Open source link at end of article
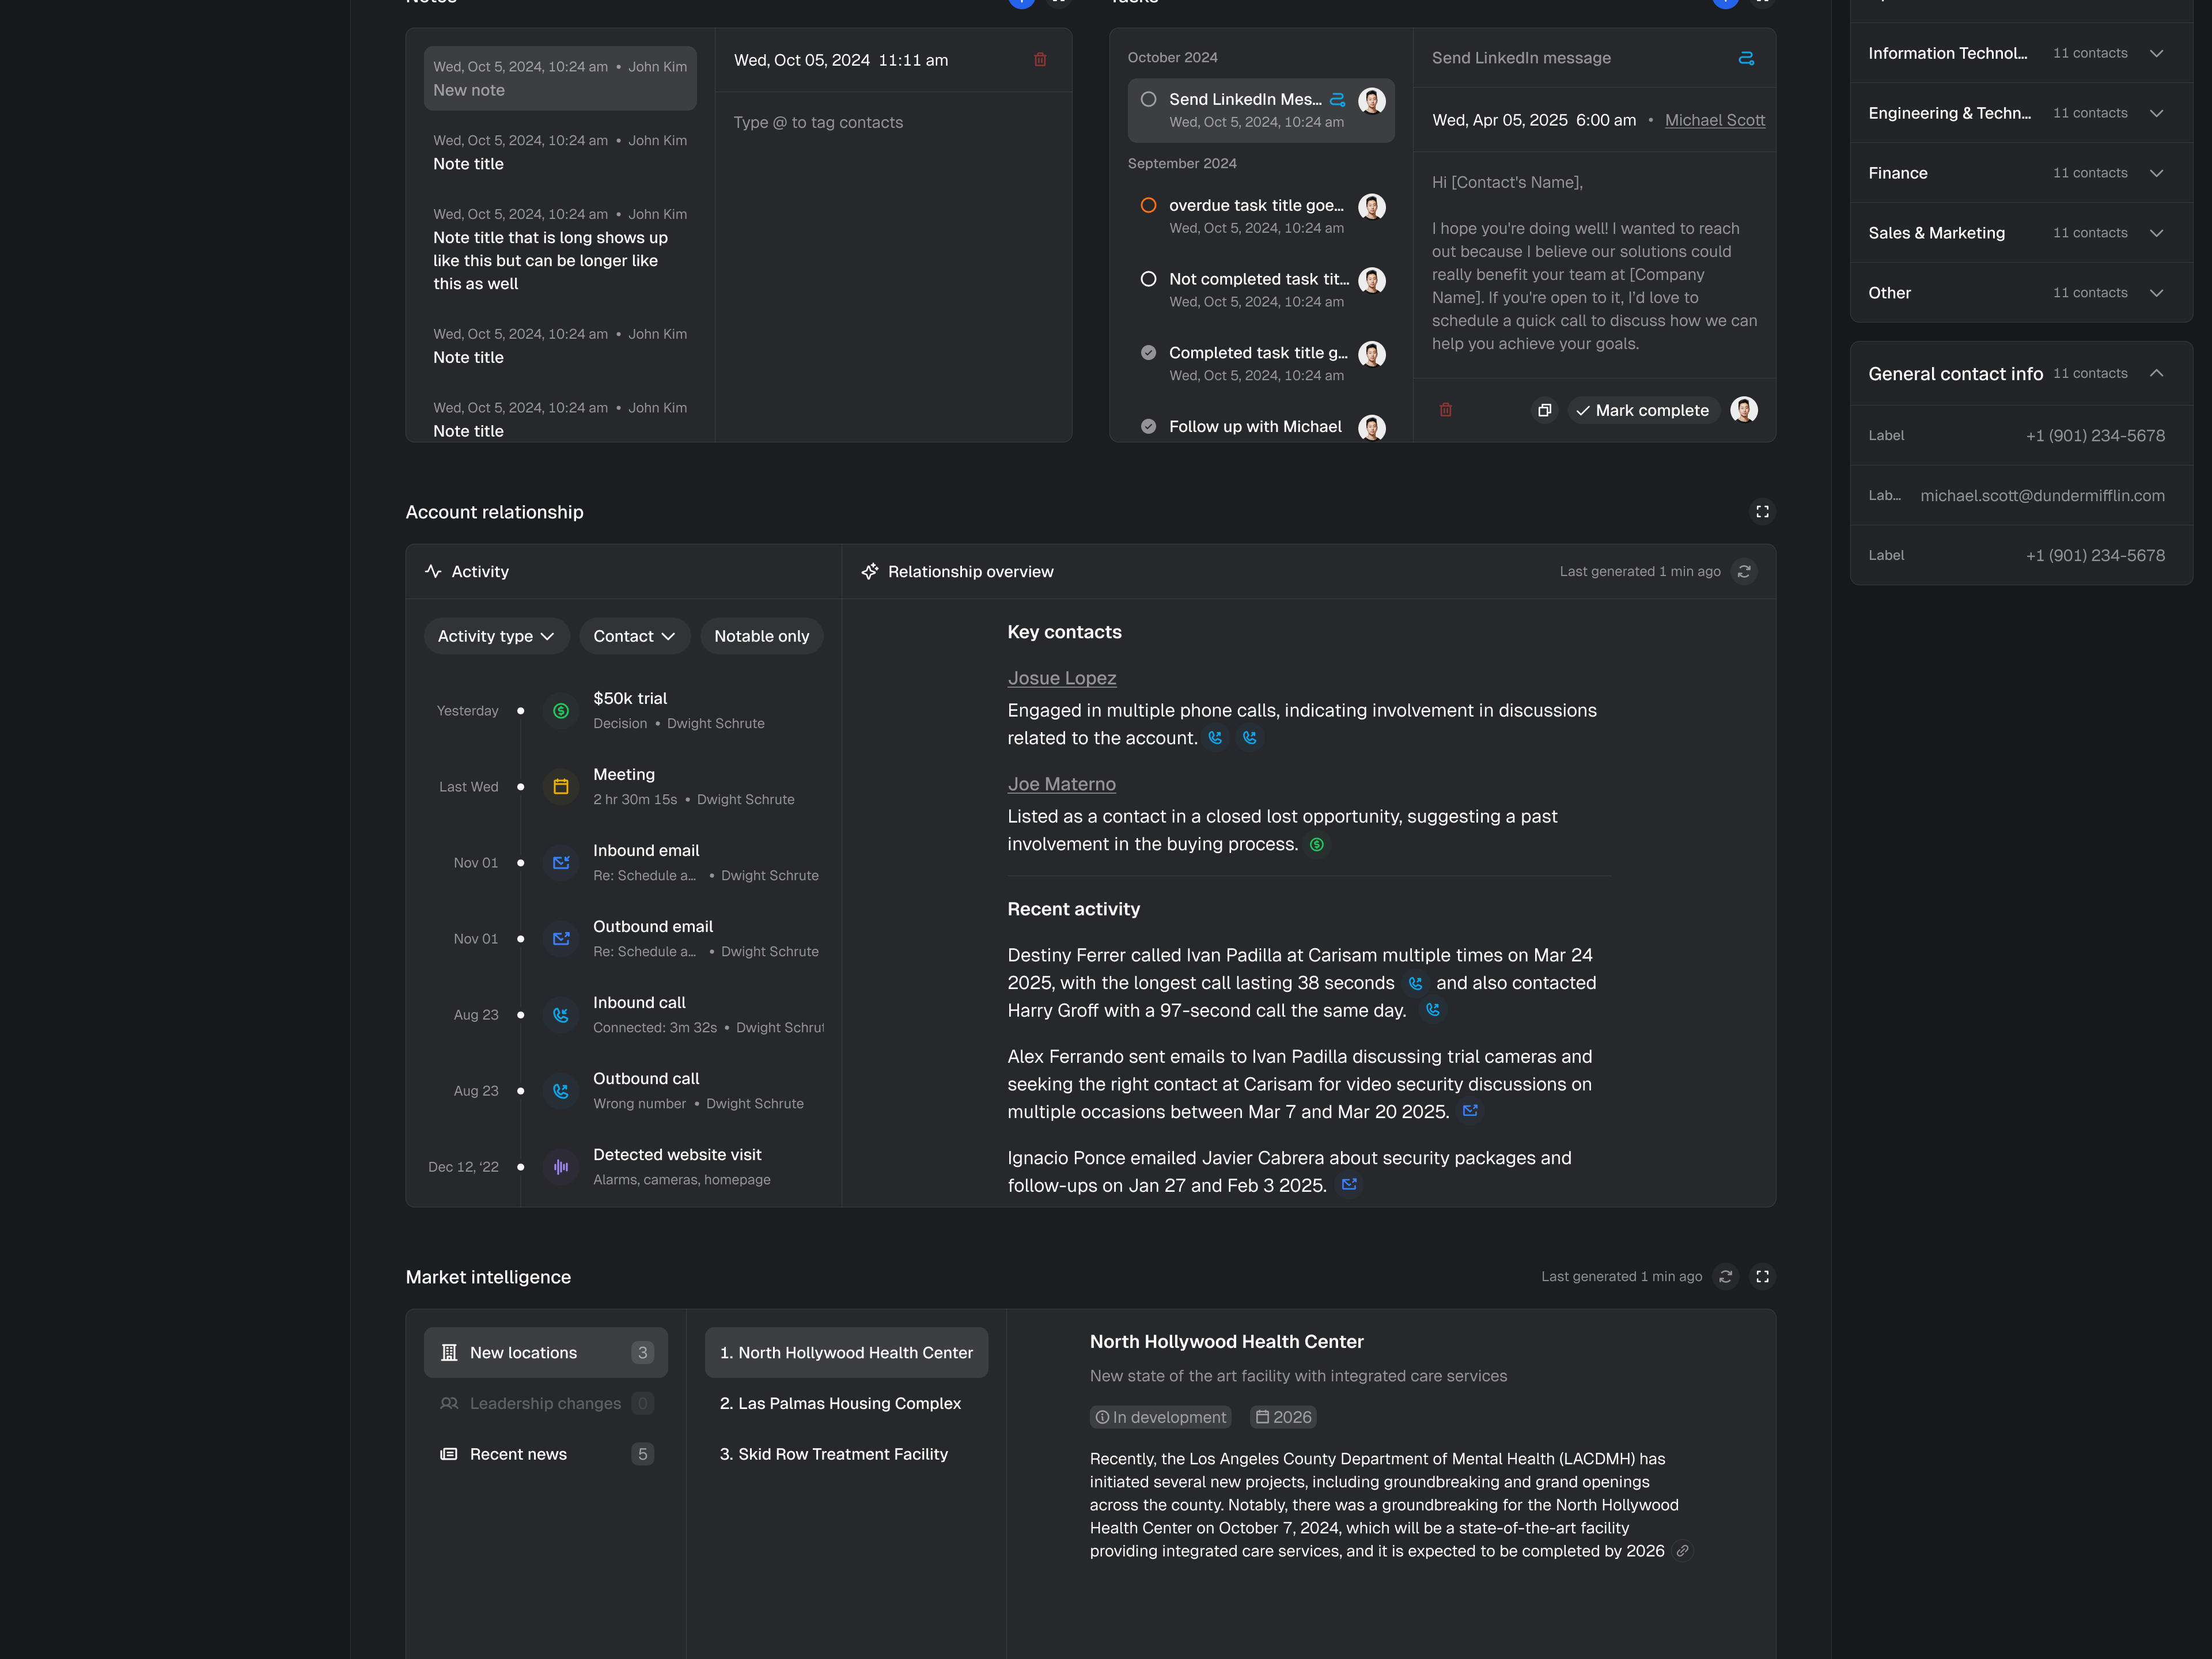Screen dimensions: 2212x1659 [1683, 1551]
